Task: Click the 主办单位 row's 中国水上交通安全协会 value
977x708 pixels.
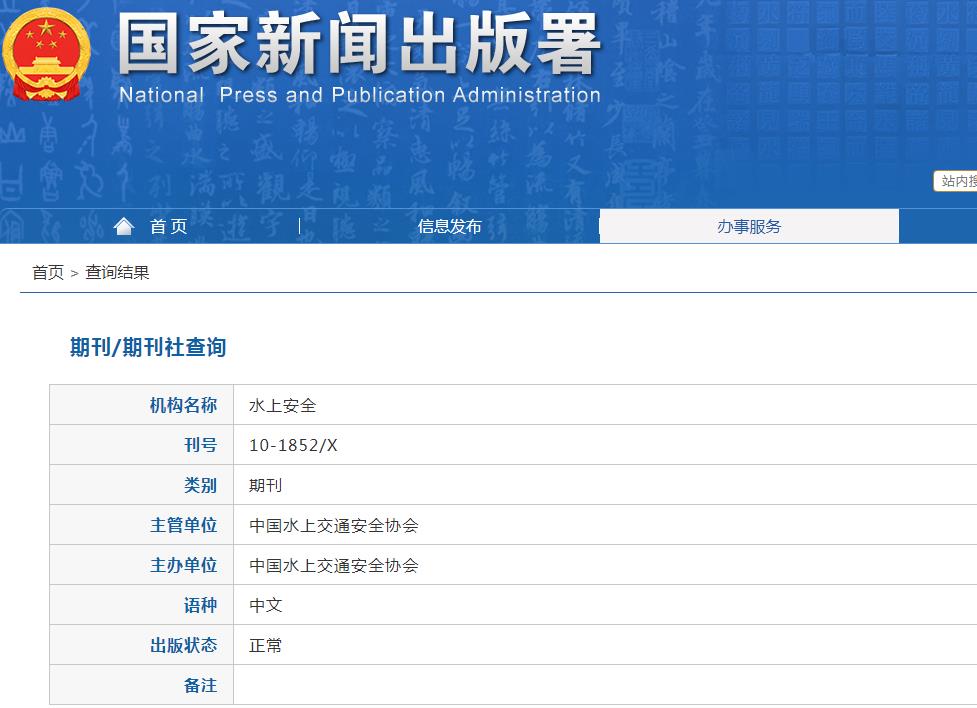Action: click(334, 565)
